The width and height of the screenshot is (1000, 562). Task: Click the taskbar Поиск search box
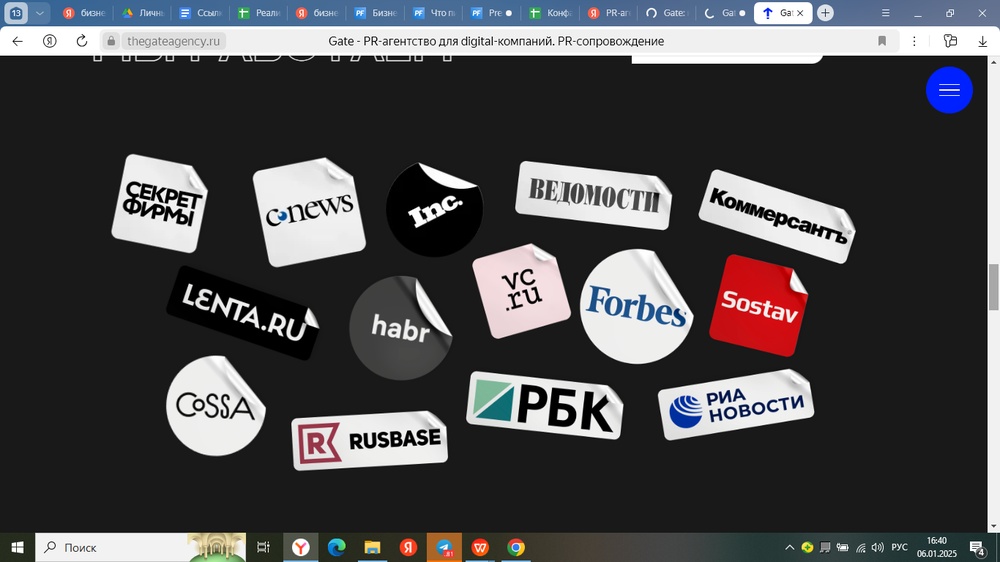pos(140,547)
